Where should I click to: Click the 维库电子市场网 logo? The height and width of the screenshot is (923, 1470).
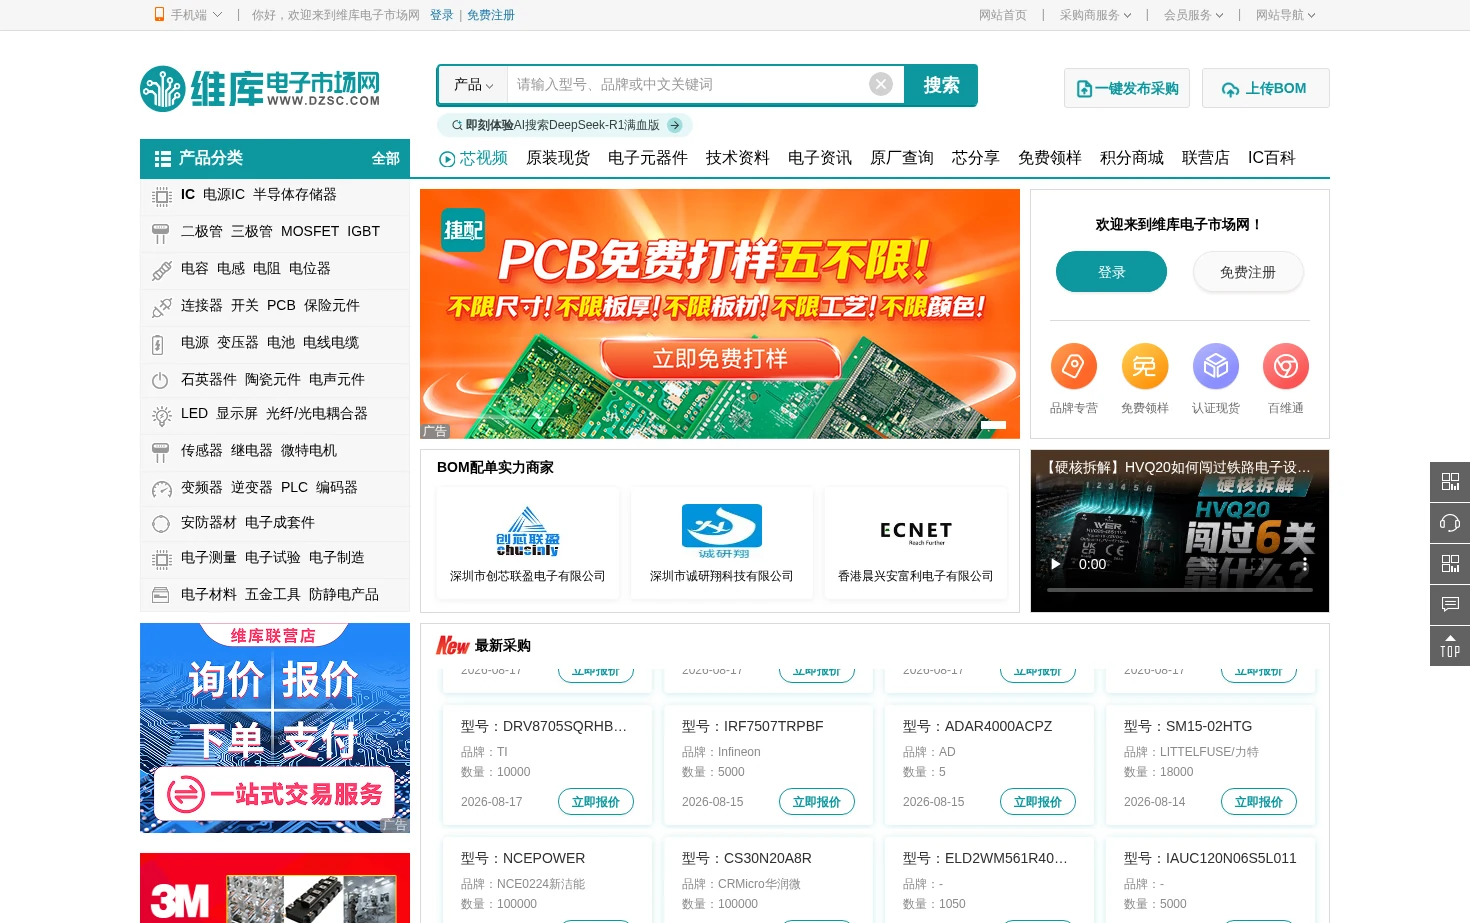click(260, 89)
